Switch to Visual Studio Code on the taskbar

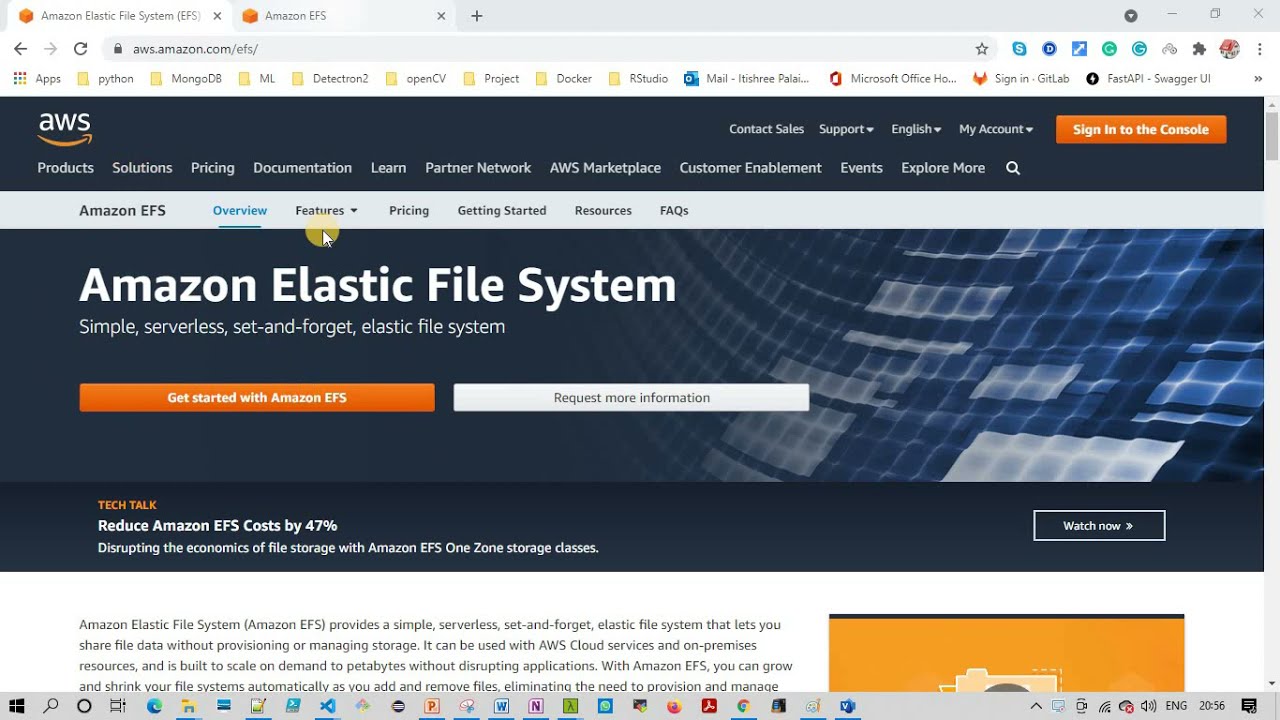pyautogui.click(x=327, y=706)
